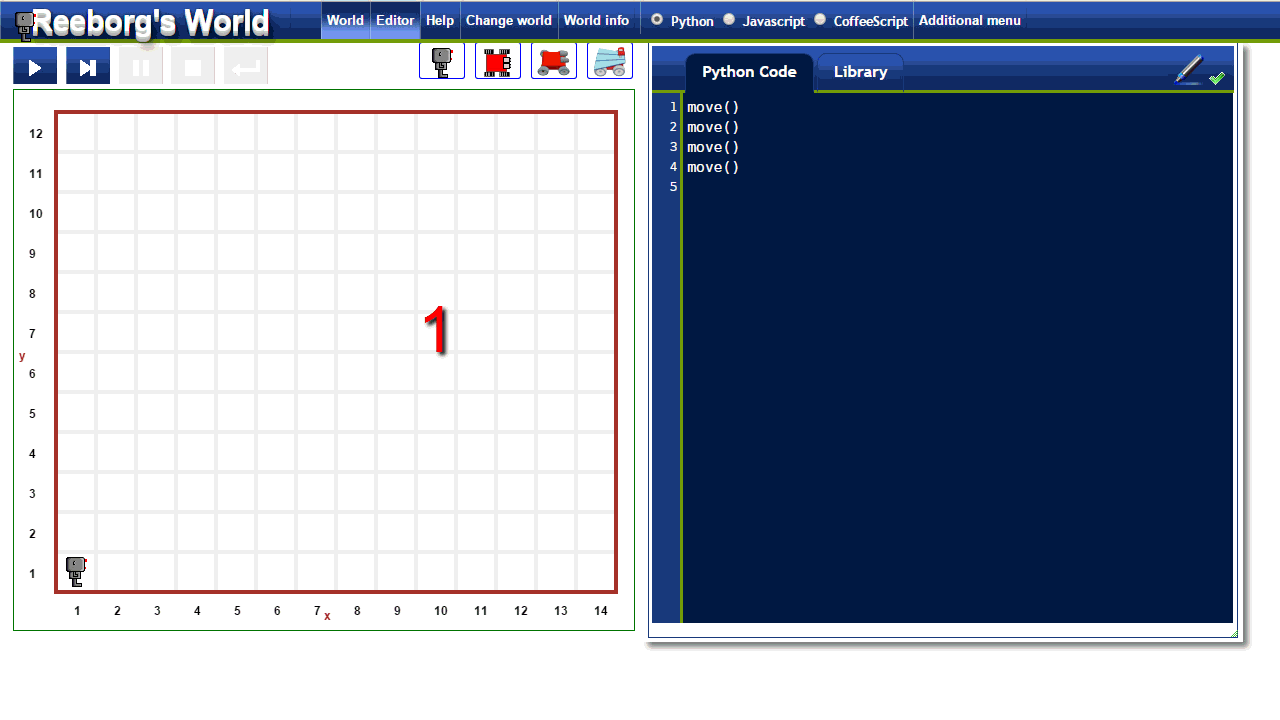Switch to the Python Code tab

click(749, 72)
